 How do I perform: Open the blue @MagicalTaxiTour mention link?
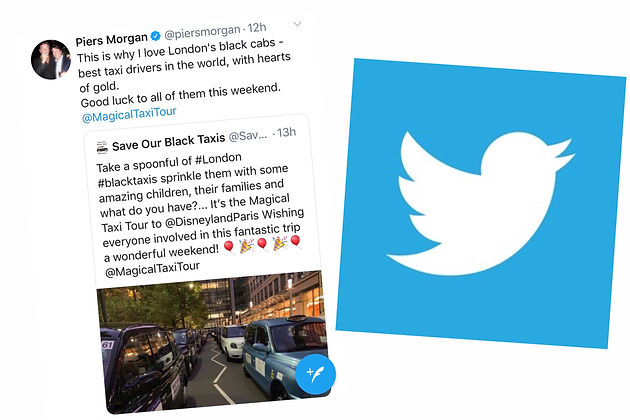(x=129, y=115)
